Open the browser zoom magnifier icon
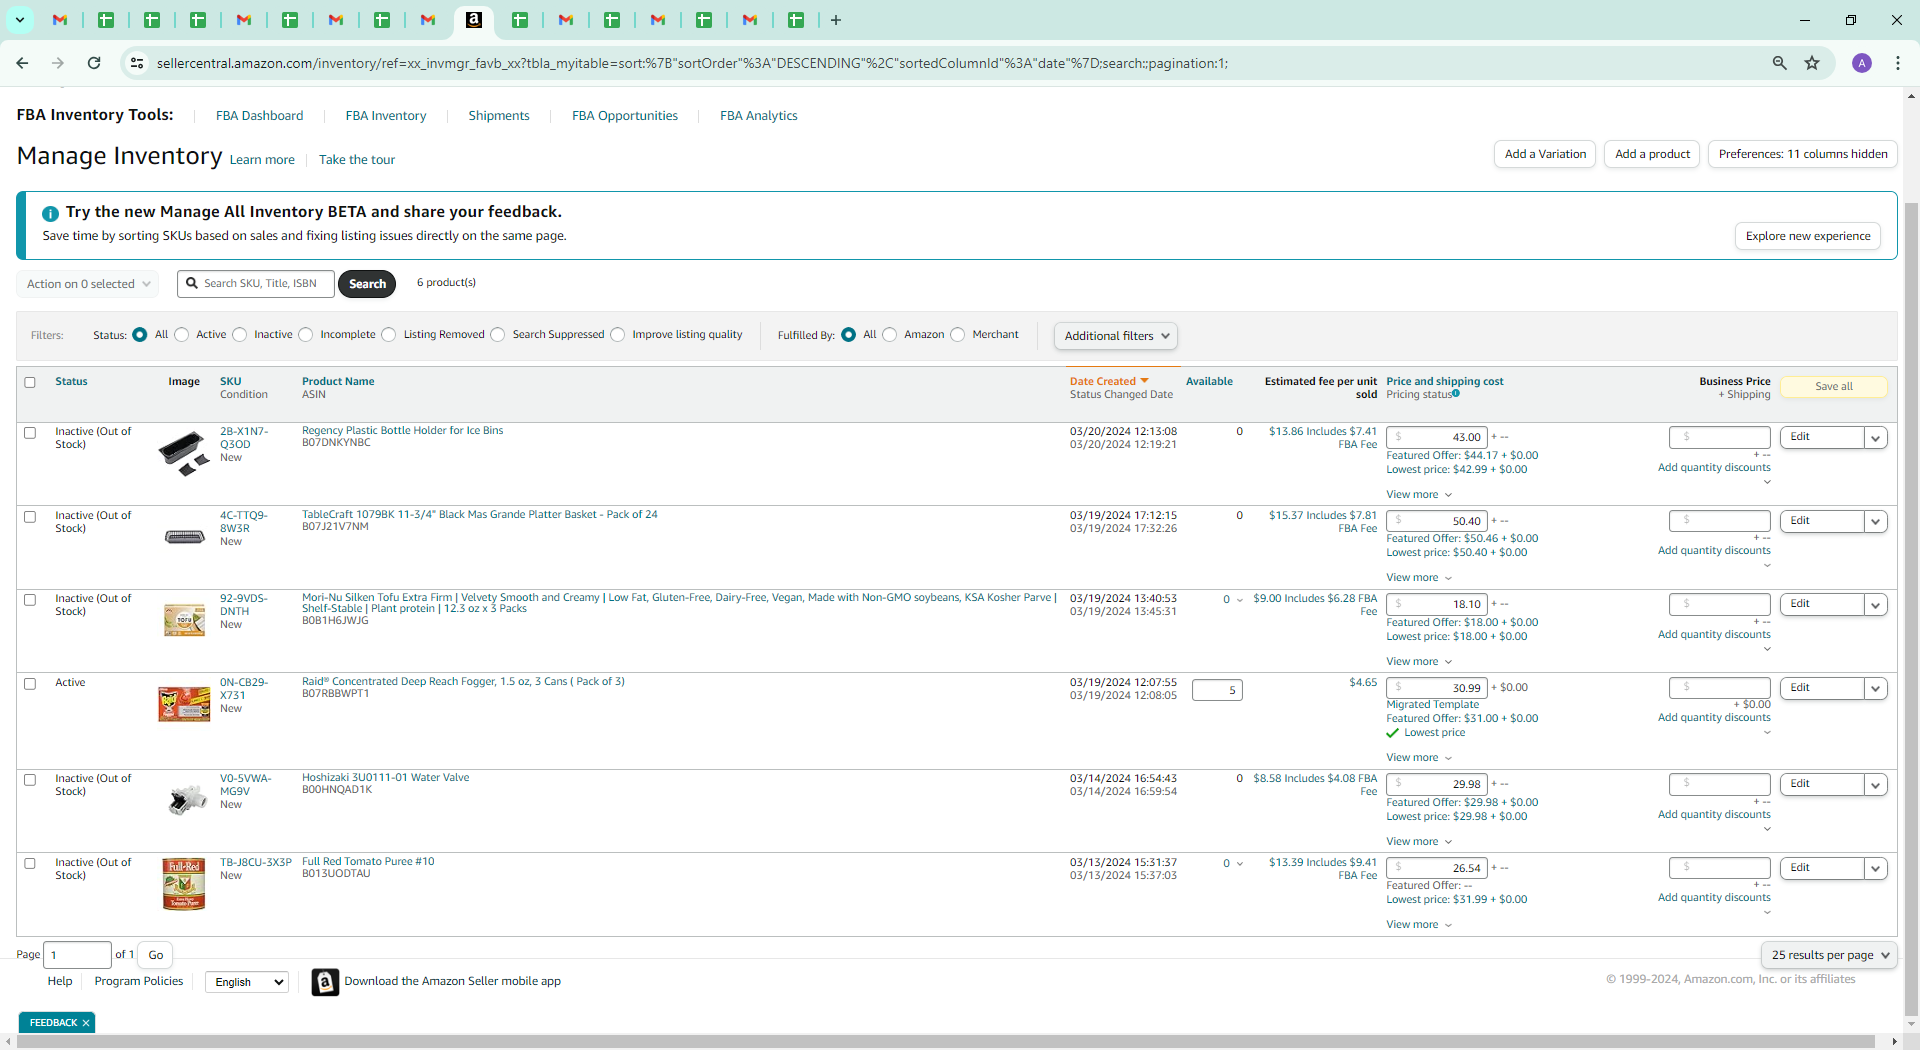 (x=1780, y=63)
